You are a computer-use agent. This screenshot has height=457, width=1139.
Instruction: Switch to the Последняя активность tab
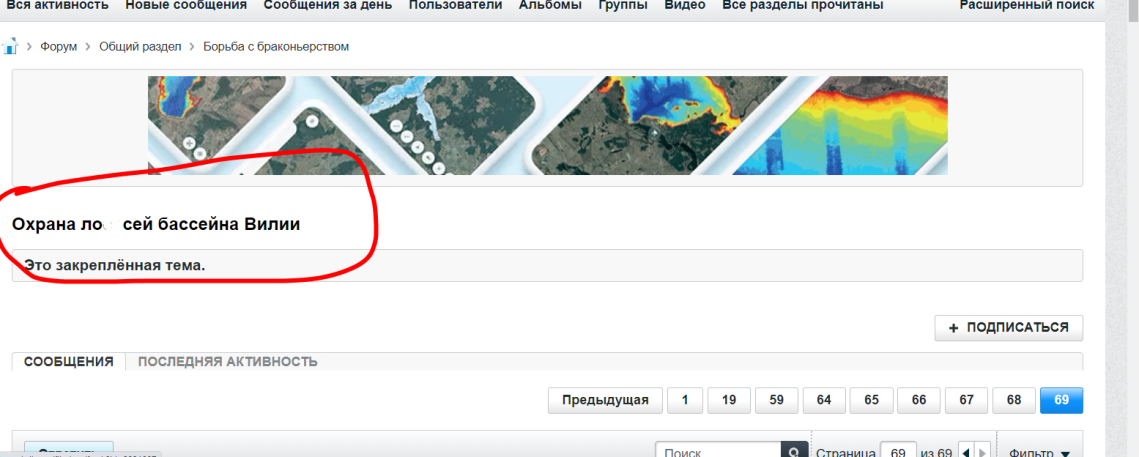227,362
